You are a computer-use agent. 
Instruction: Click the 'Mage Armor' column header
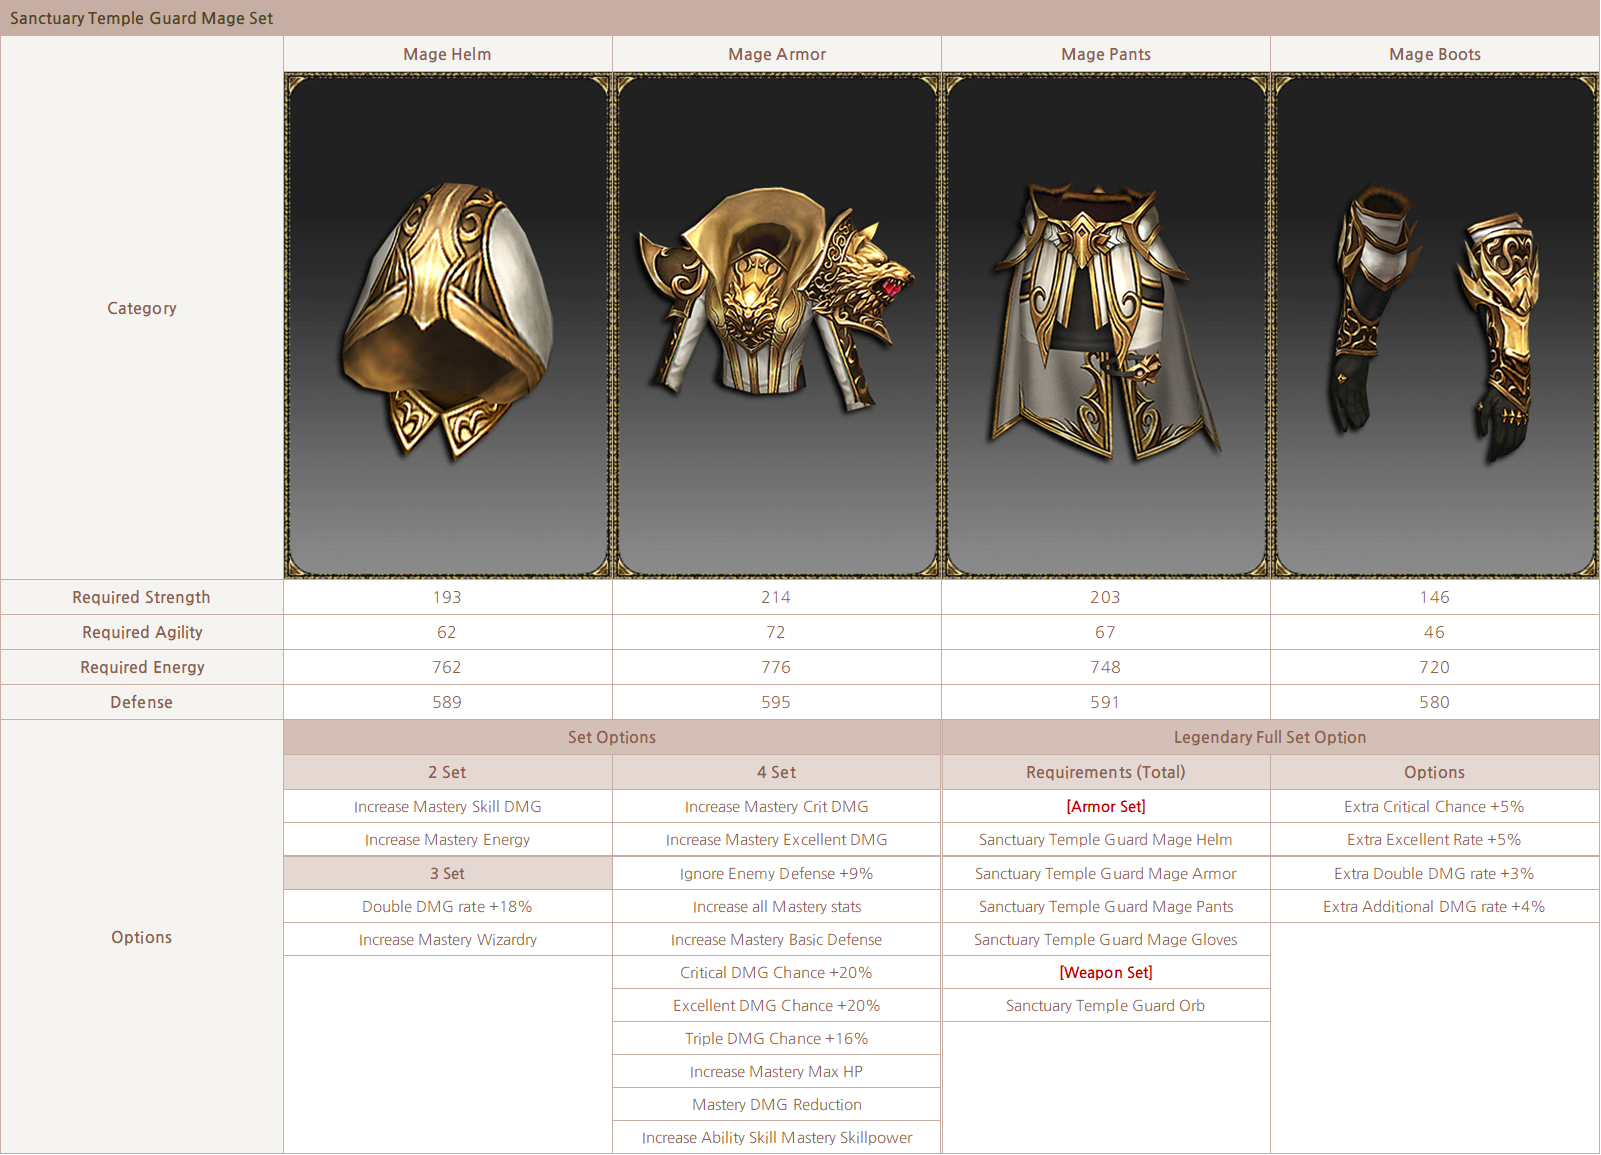[777, 54]
